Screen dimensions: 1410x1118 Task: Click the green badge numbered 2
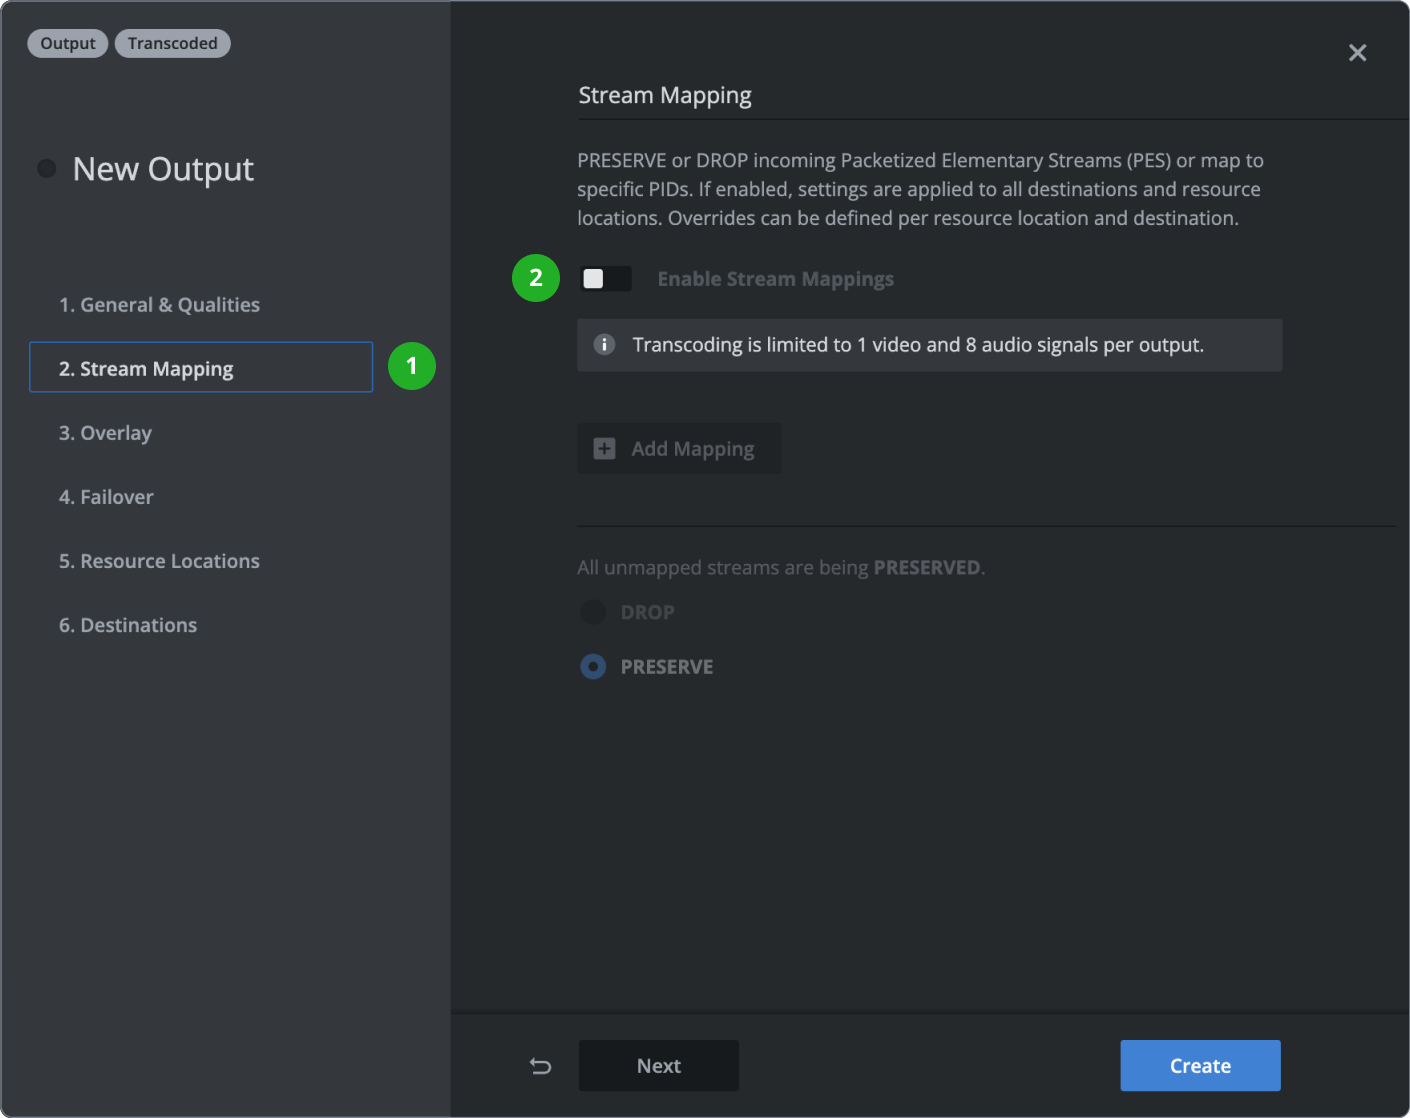pyautogui.click(x=535, y=278)
